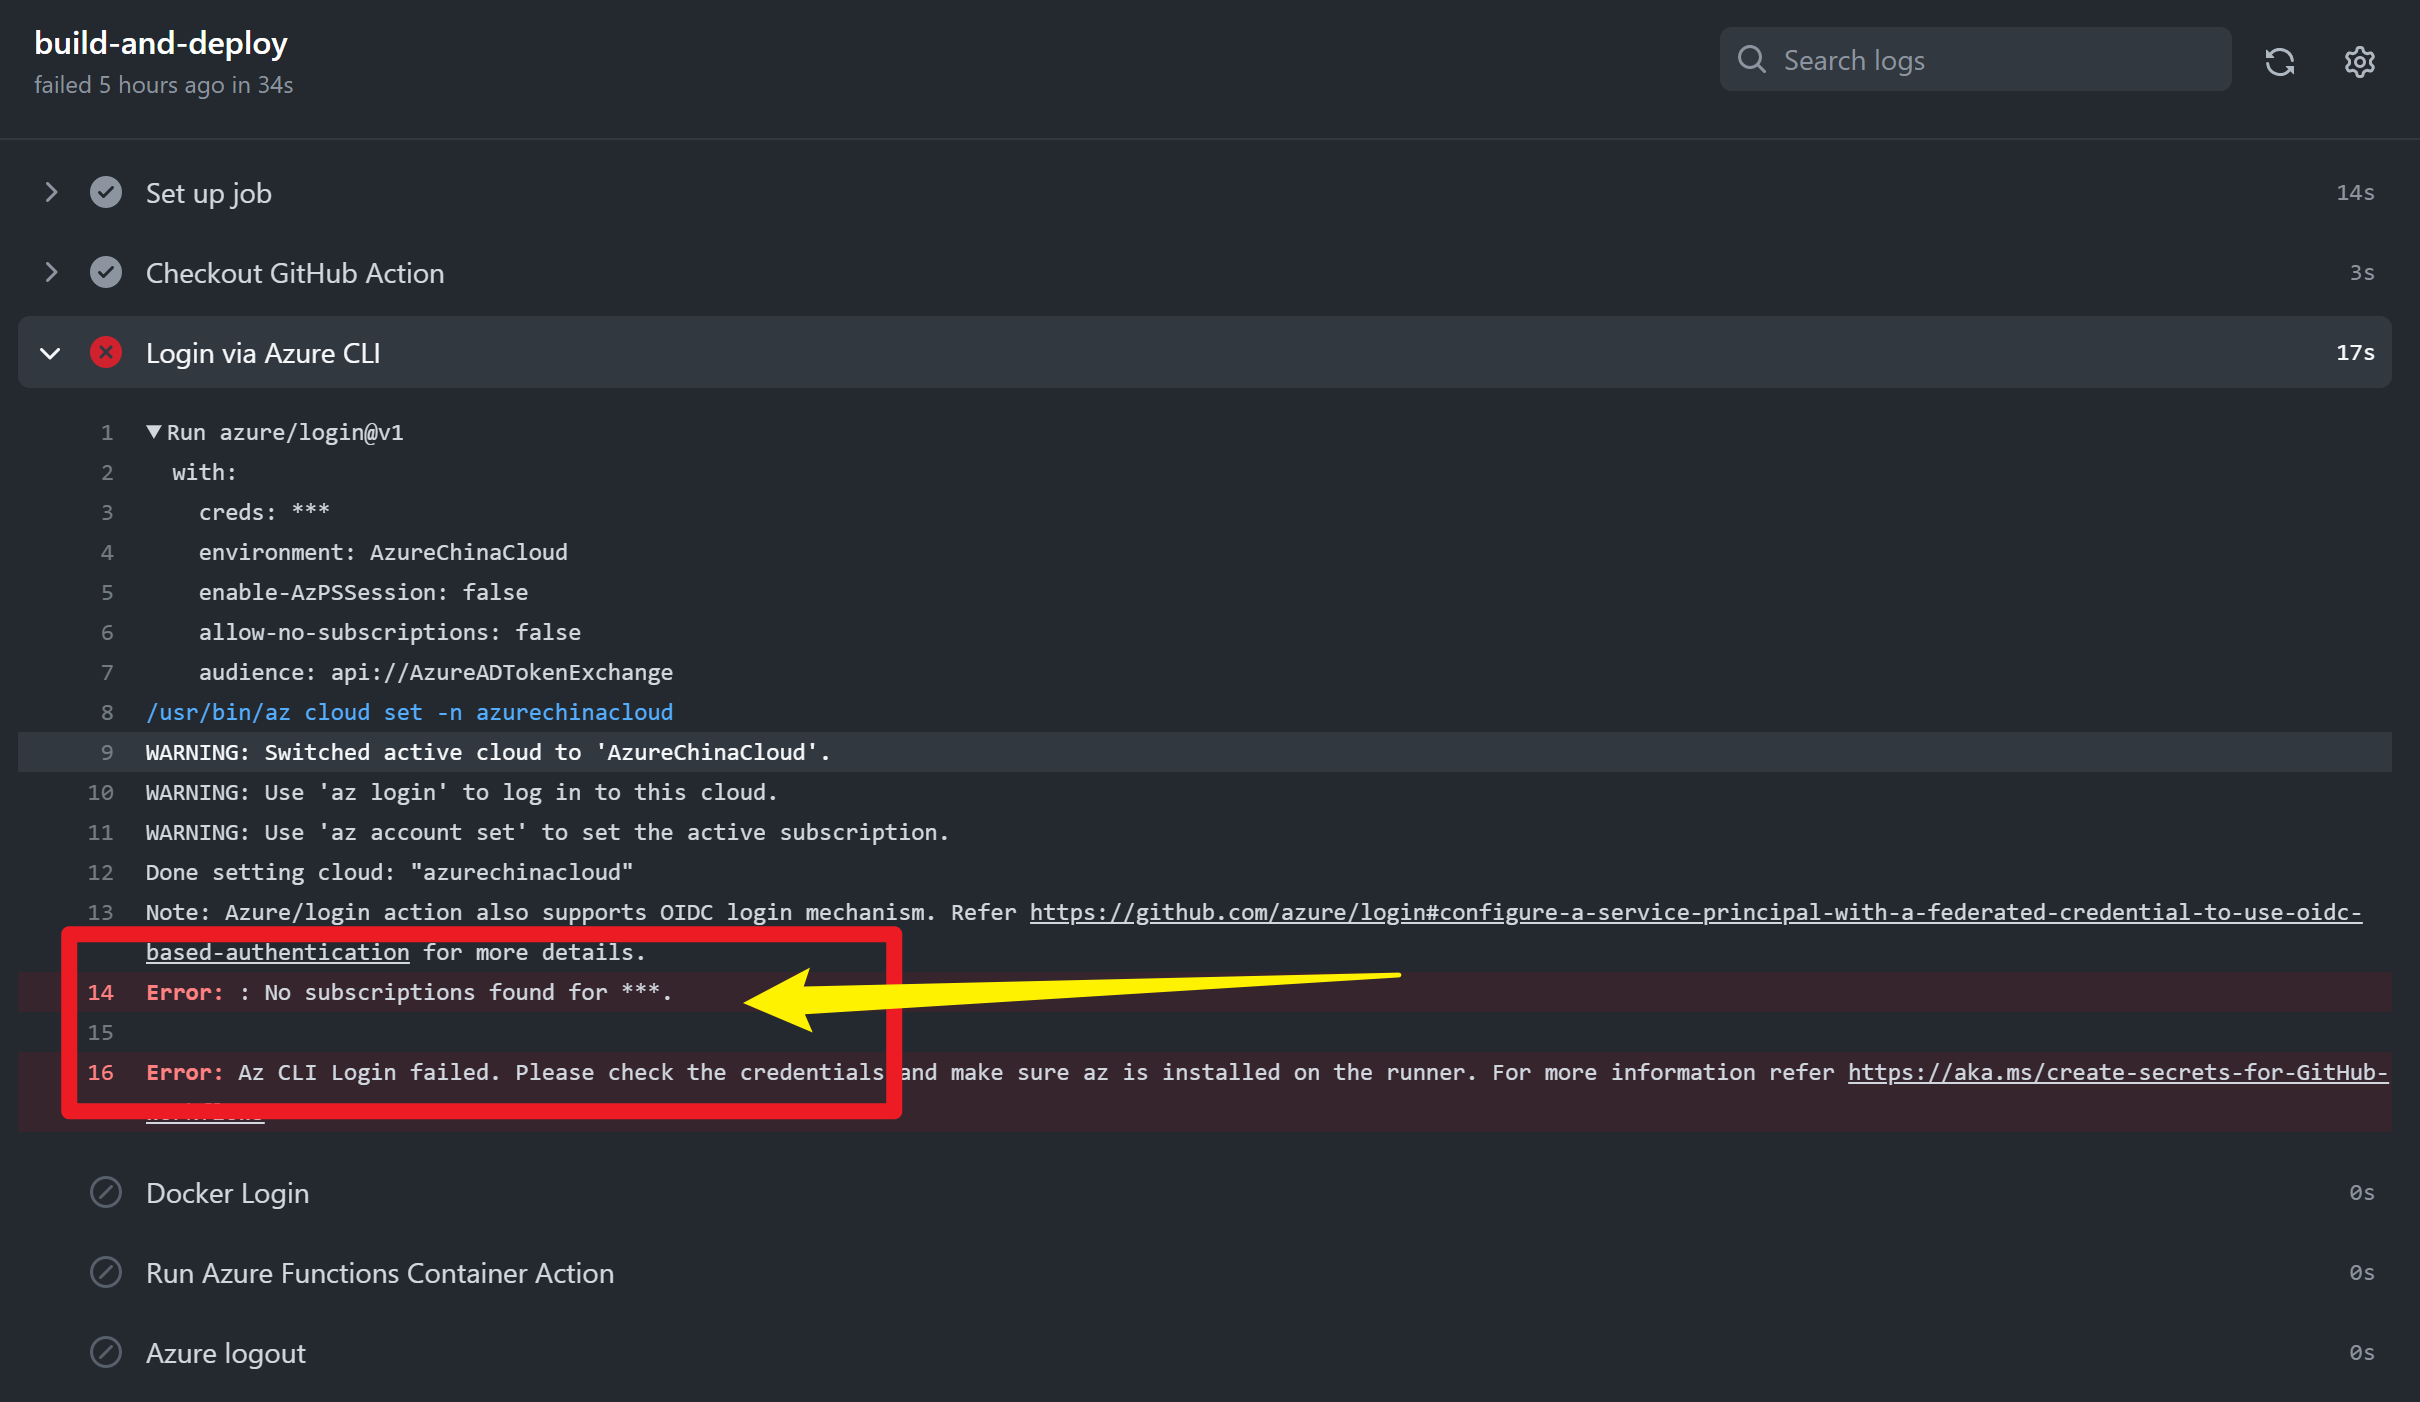Open the aka.ms create-secrets link
The width and height of the screenshot is (2420, 1402).
coord(2116,1072)
